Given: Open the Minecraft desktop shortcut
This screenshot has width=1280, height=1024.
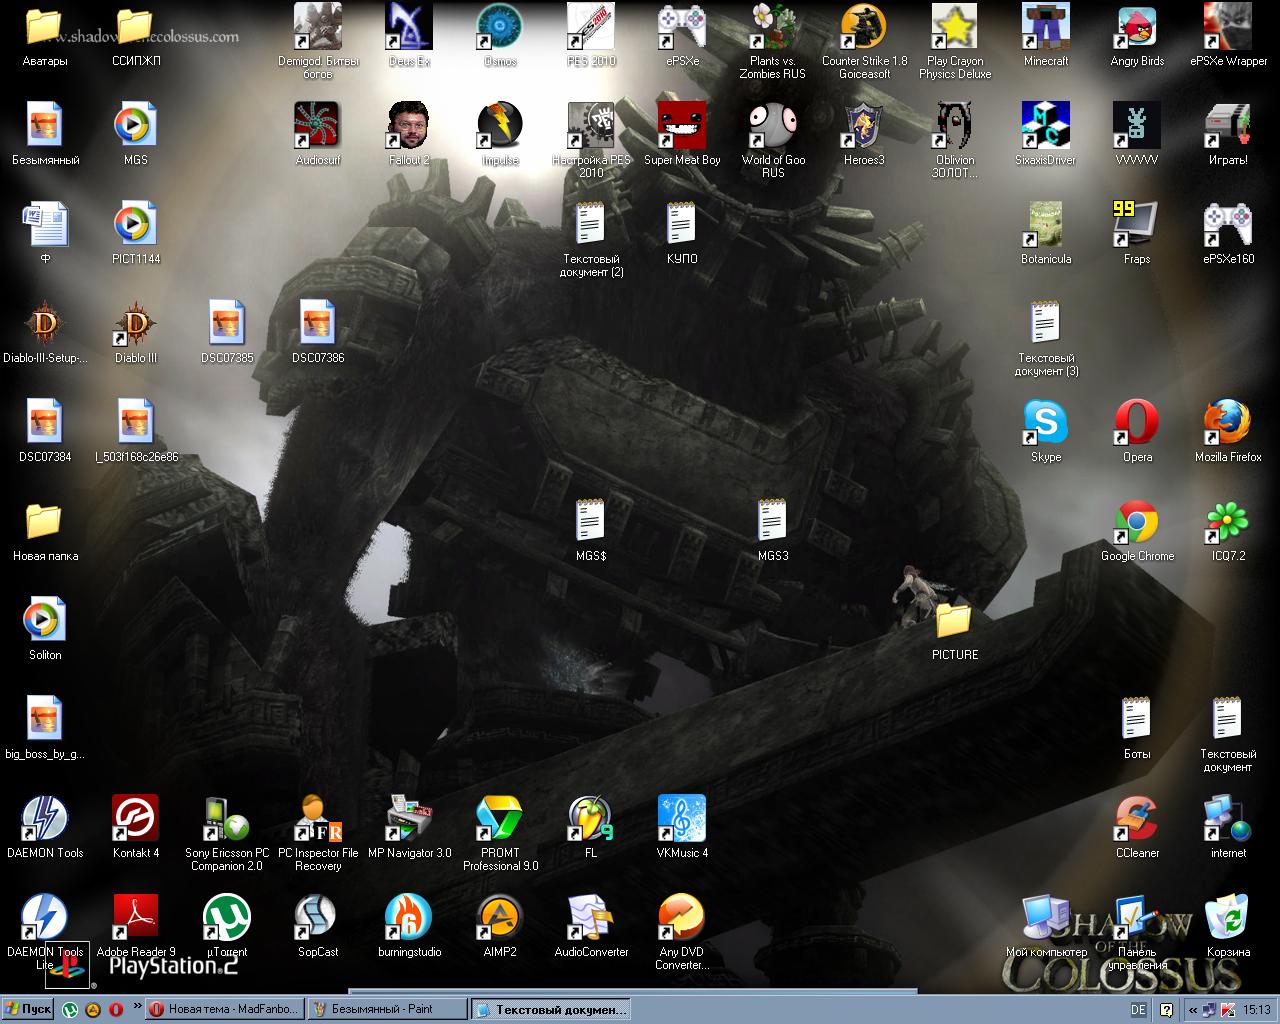Looking at the screenshot, I should pyautogui.click(x=1046, y=28).
